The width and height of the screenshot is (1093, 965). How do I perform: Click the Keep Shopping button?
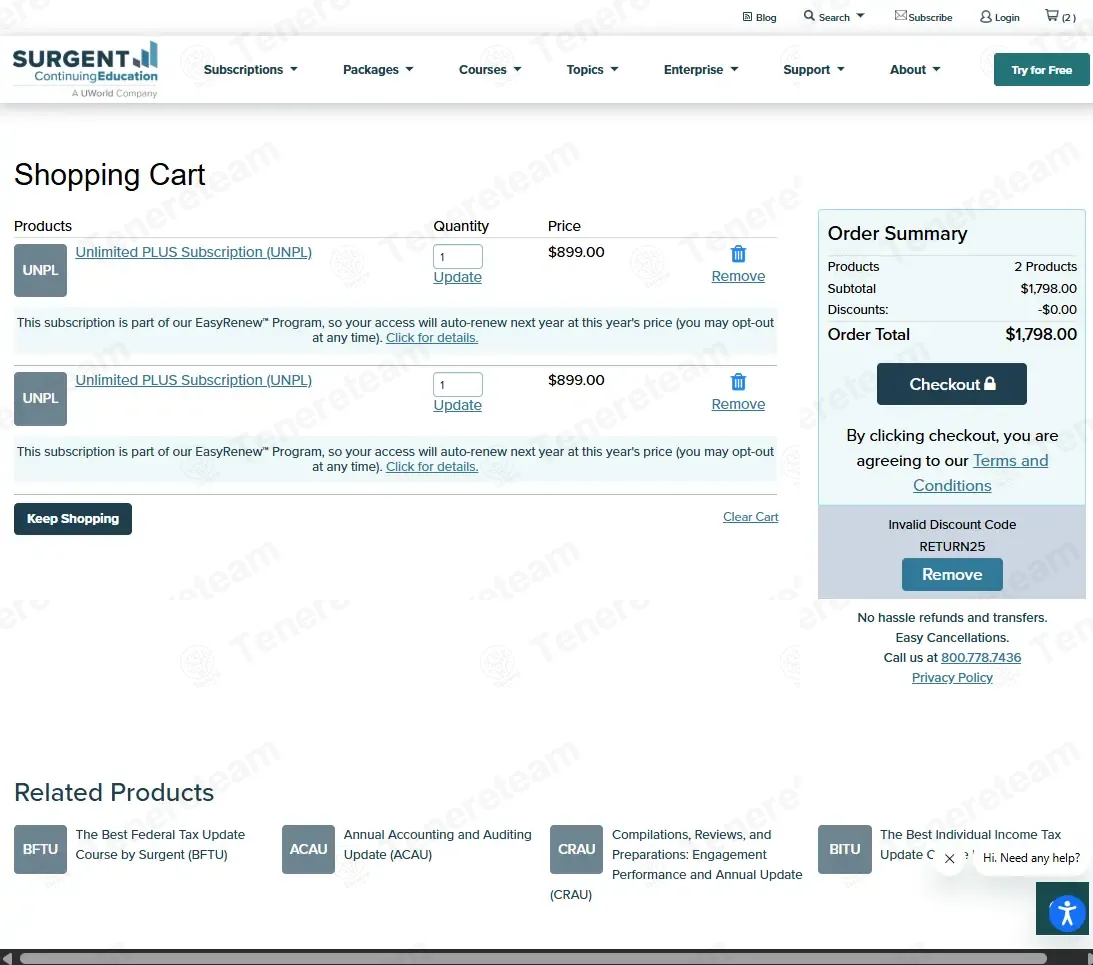(x=73, y=519)
